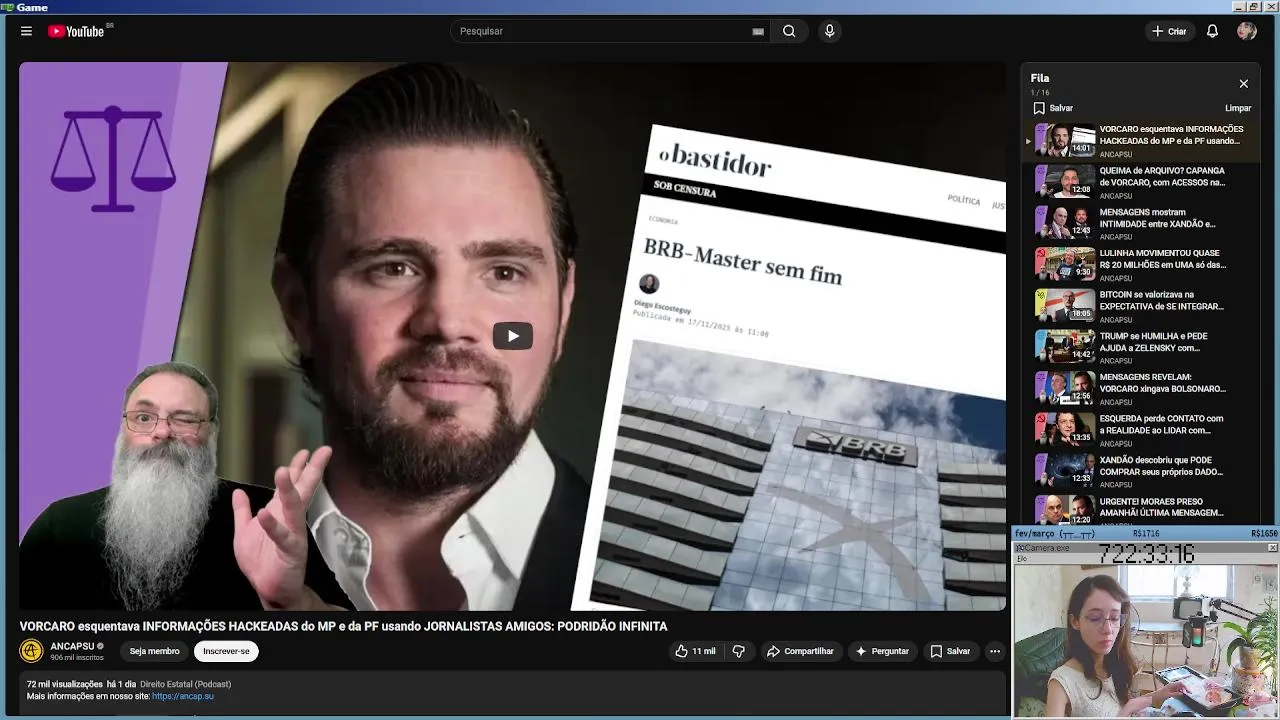Image resolution: width=1280 pixels, height=720 pixels.
Task: Close the Camera.exe overlay window
Action: point(1272,548)
